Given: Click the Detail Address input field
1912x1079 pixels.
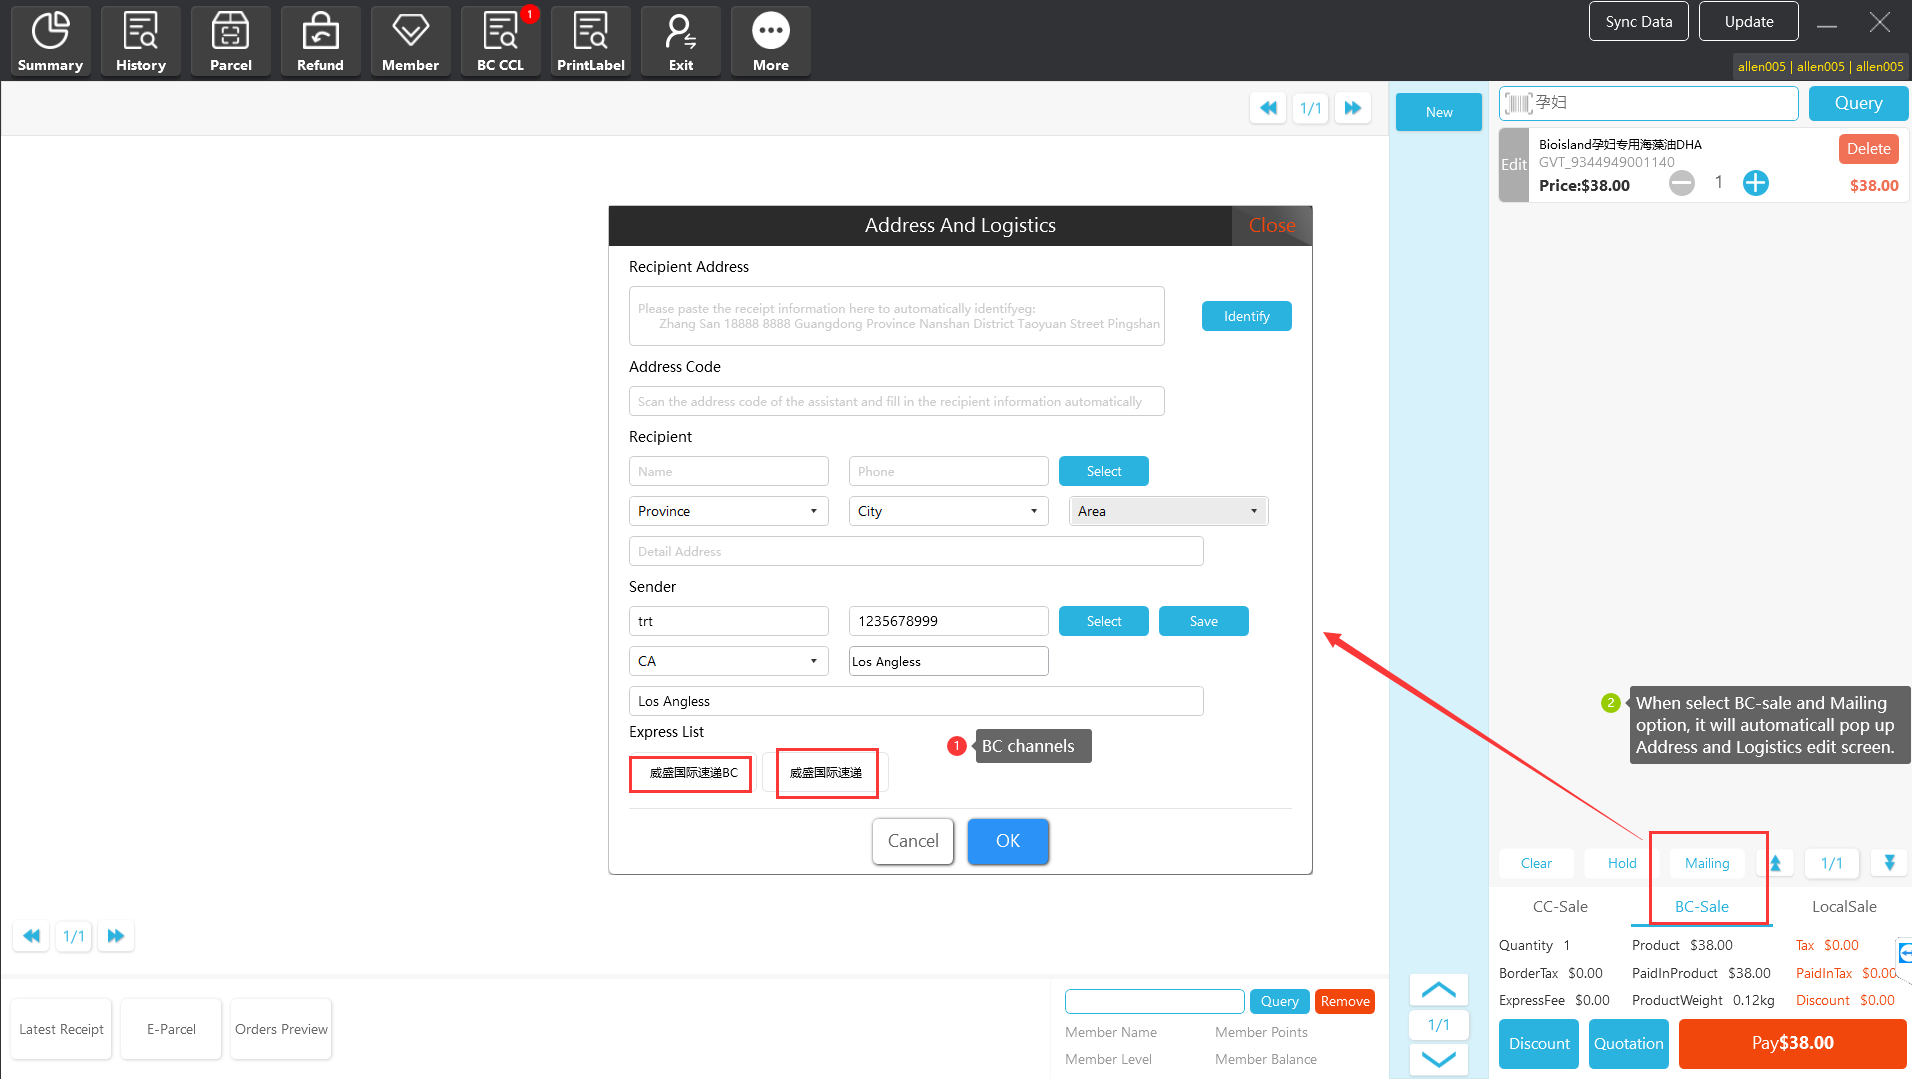Looking at the screenshot, I should coord(915,551).
